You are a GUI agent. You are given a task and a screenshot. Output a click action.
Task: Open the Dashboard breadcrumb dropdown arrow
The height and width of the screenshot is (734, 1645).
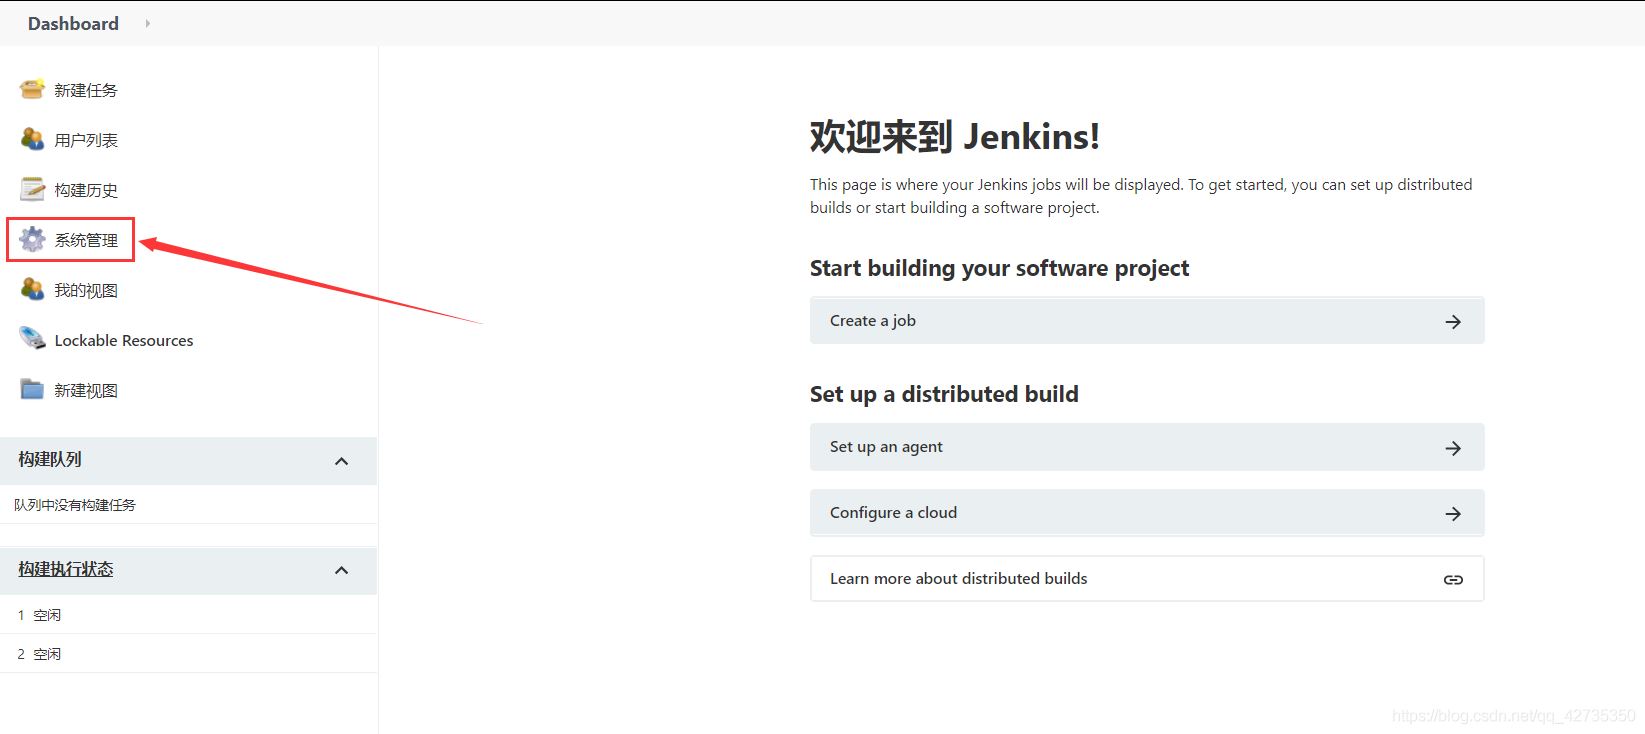[x=147, y=23]
